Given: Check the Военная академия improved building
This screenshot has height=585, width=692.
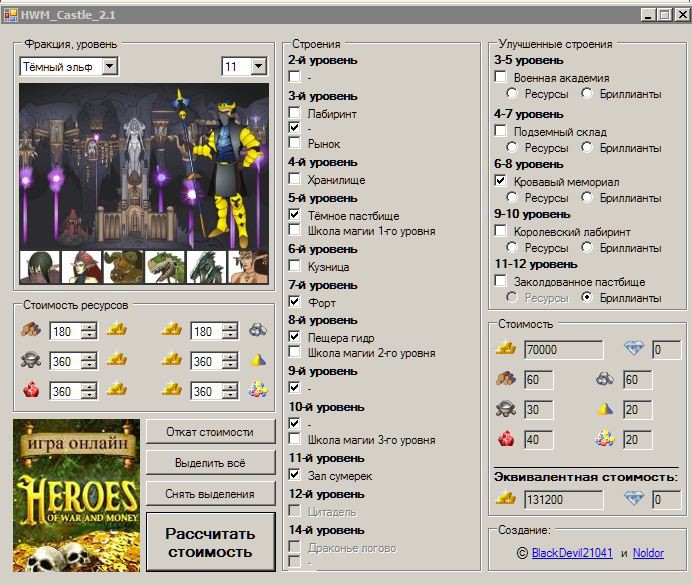Looking at the screenshot, I should 500,77.
